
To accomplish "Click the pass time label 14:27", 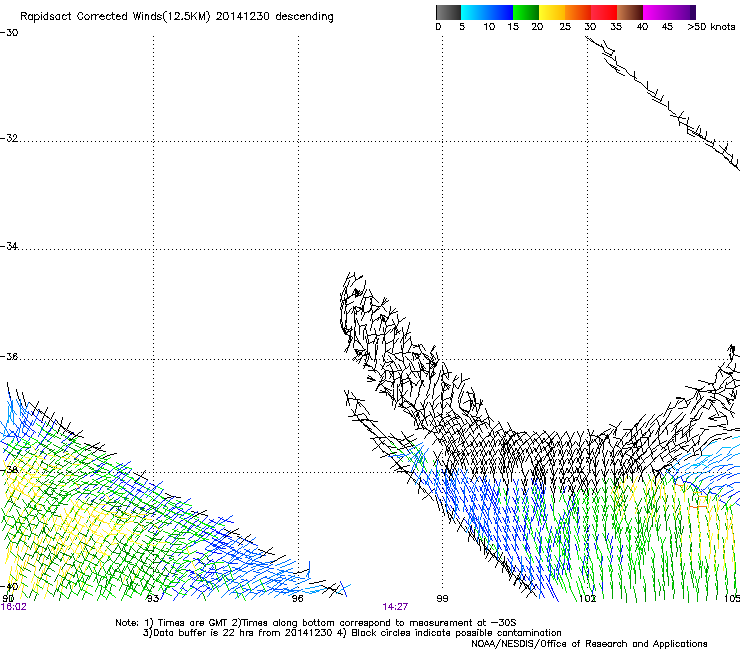I will tap(395, 607).
